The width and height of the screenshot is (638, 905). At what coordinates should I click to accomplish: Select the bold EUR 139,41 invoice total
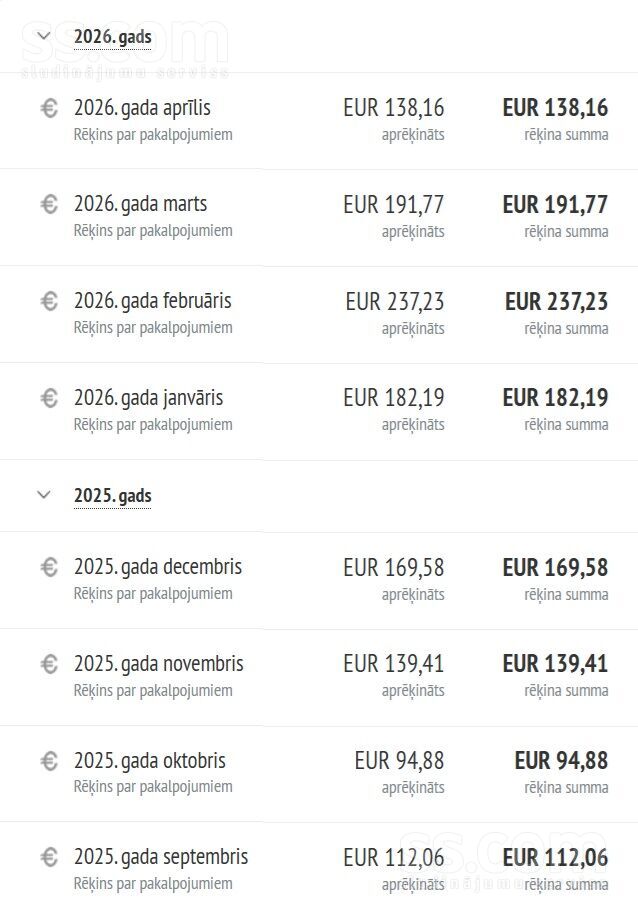[555, 664]
